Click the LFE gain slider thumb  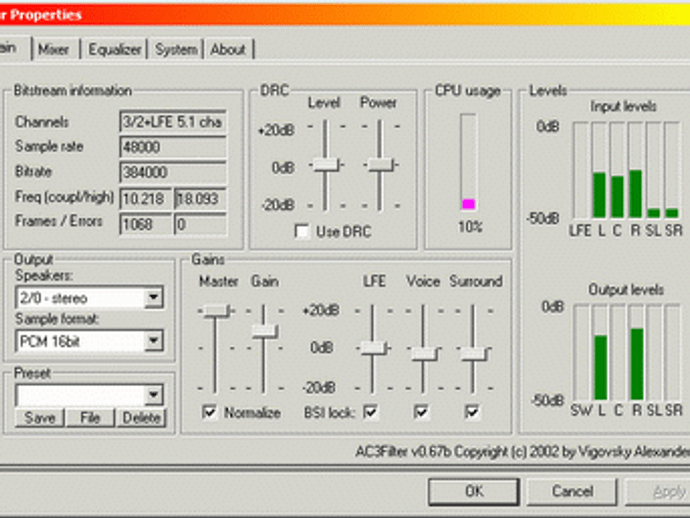click(373, 348)
